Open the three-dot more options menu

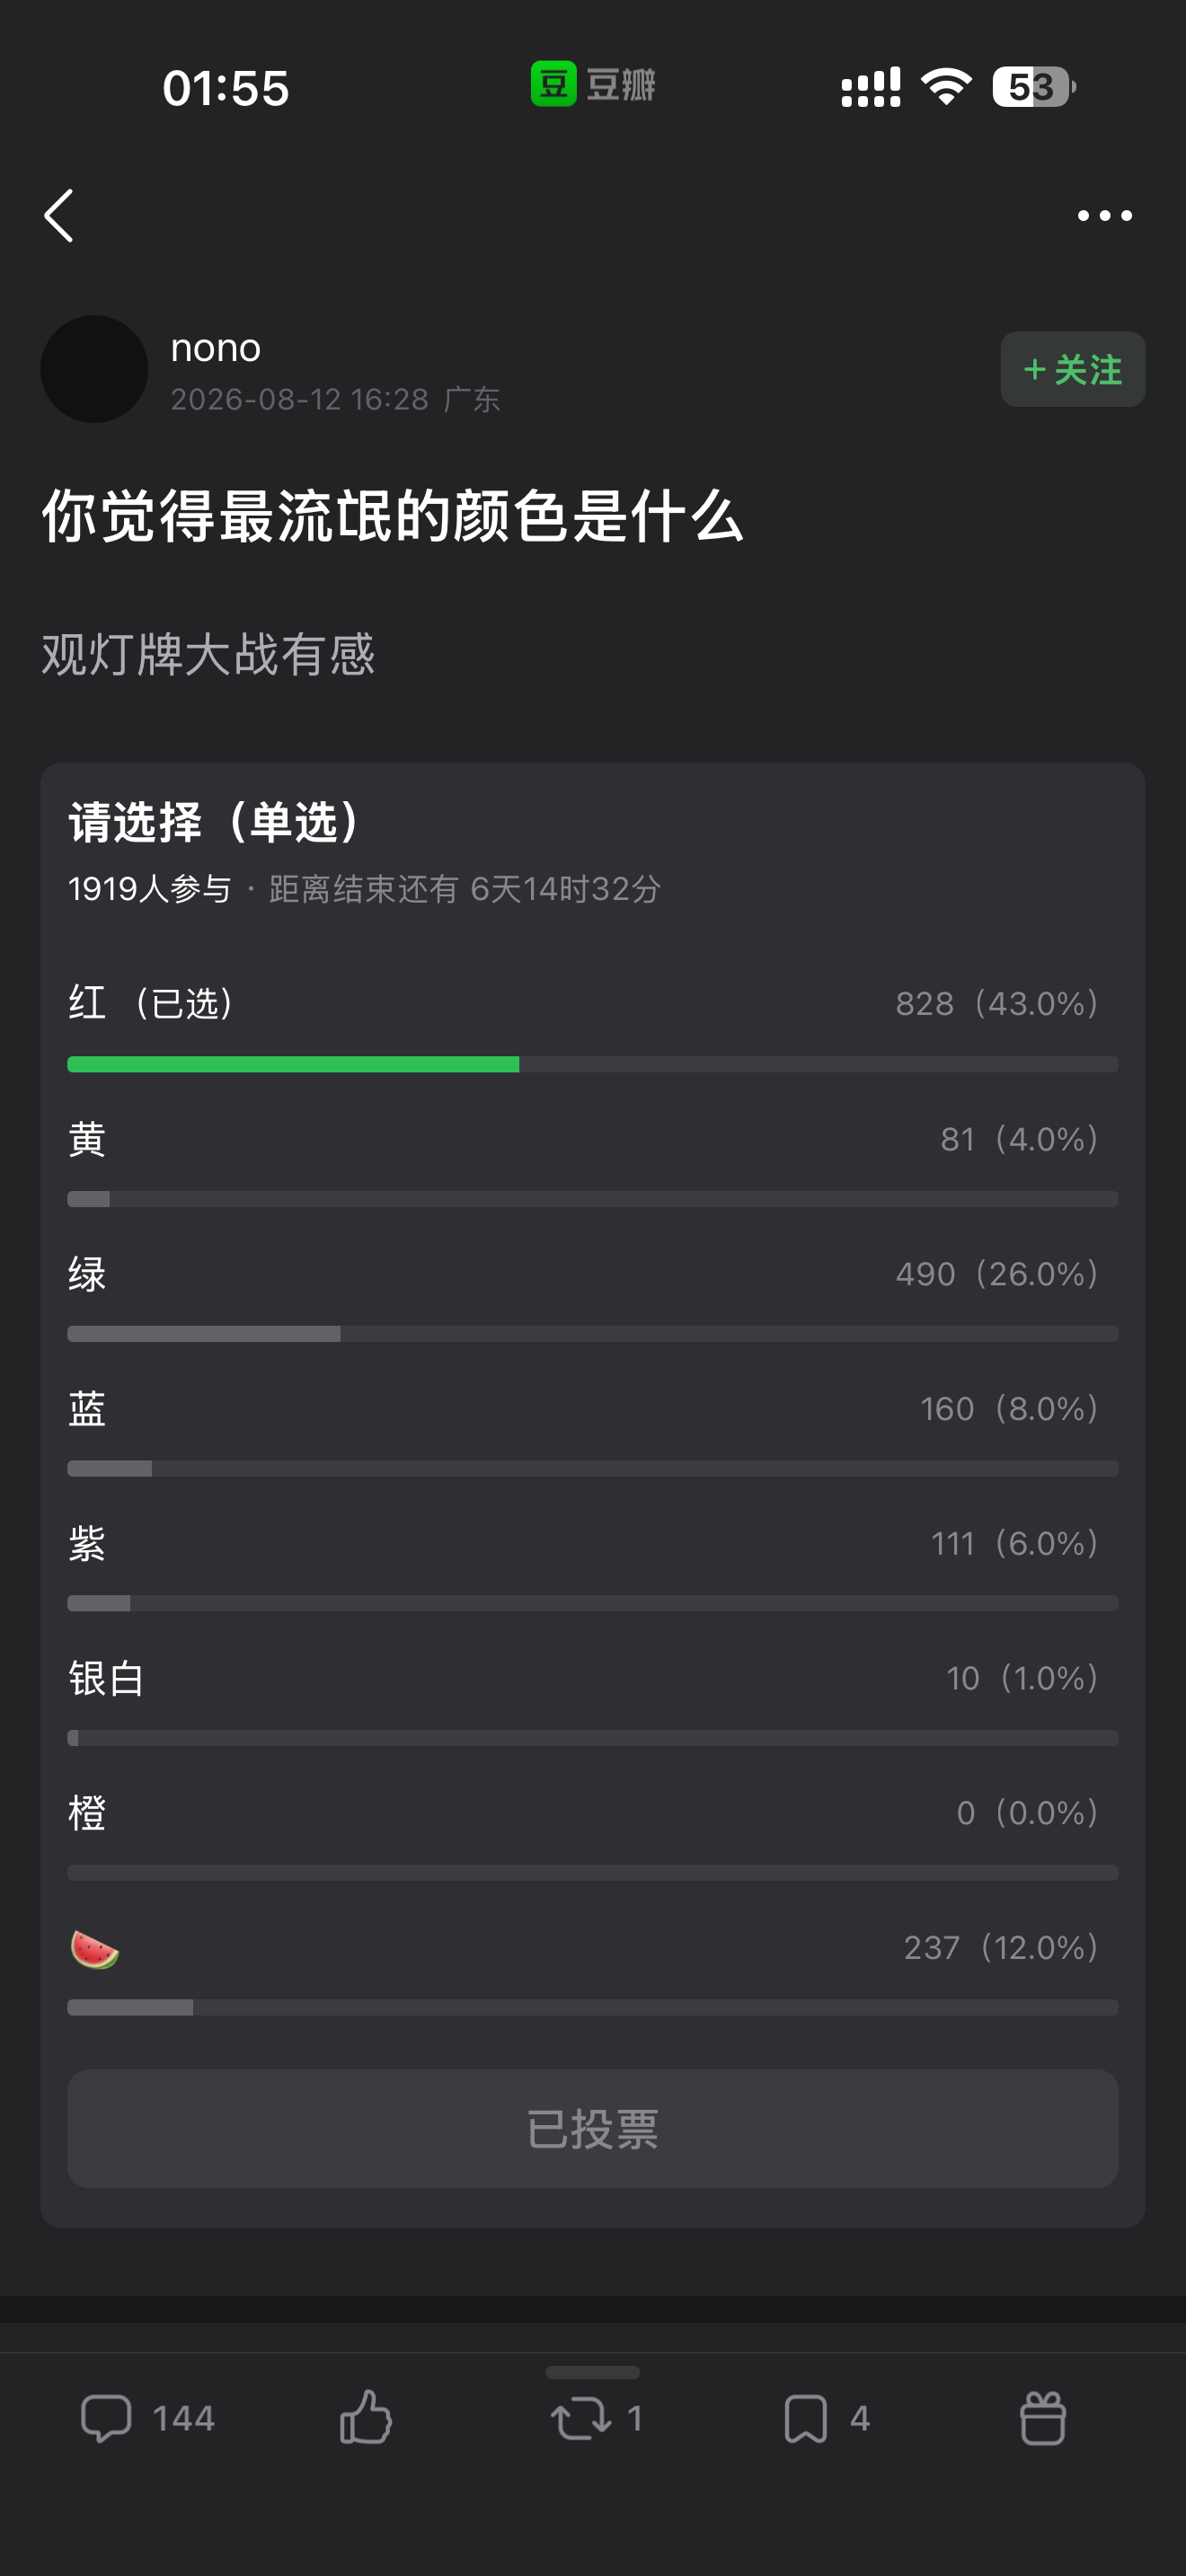coord(1104,215)
